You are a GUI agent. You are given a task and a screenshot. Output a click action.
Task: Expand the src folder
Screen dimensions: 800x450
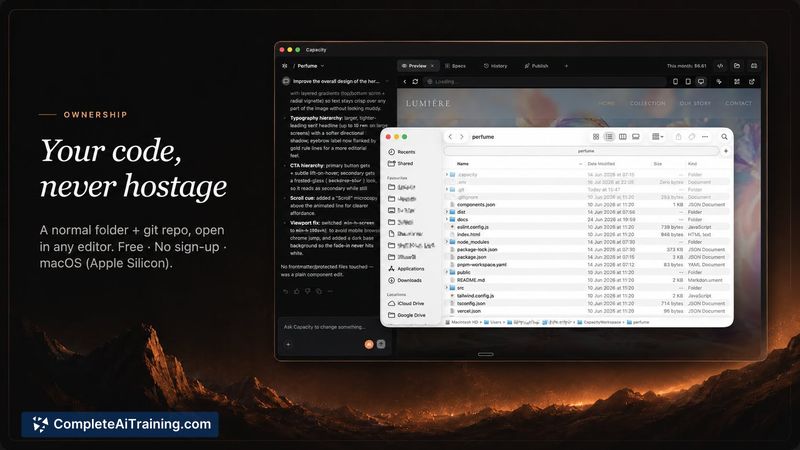(x=447, y=288)
